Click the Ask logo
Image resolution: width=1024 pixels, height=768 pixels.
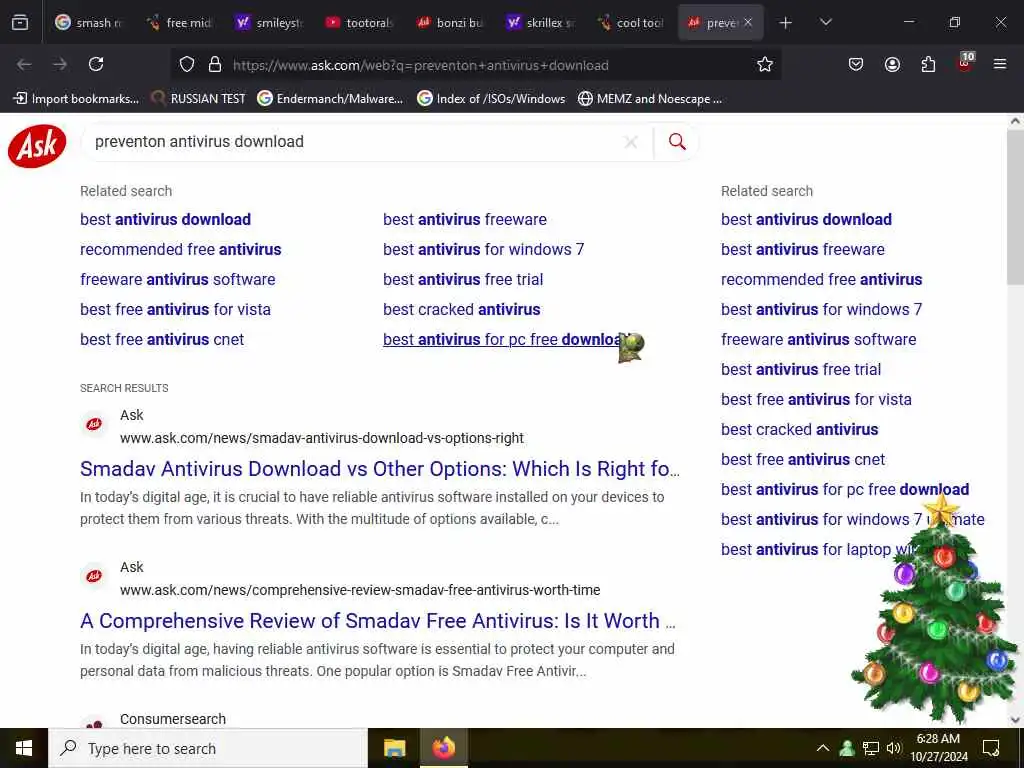point(37,146)
